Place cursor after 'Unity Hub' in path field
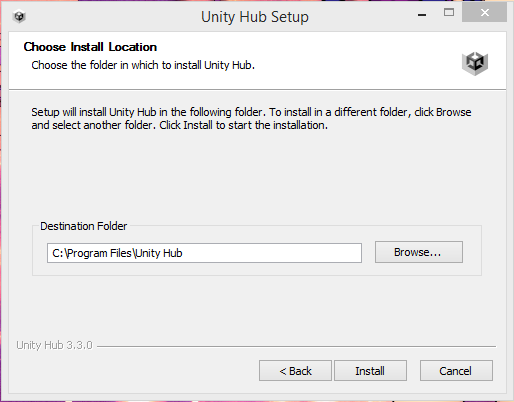The width and height of the screenshot is (514, 402). click(184, 253)
